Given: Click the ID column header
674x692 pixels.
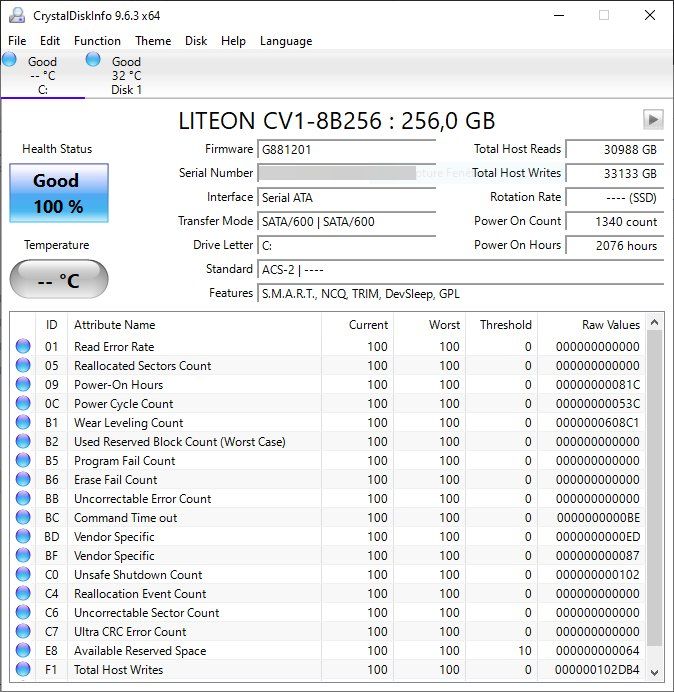Looking at the screenshot, I should (52, 325).
